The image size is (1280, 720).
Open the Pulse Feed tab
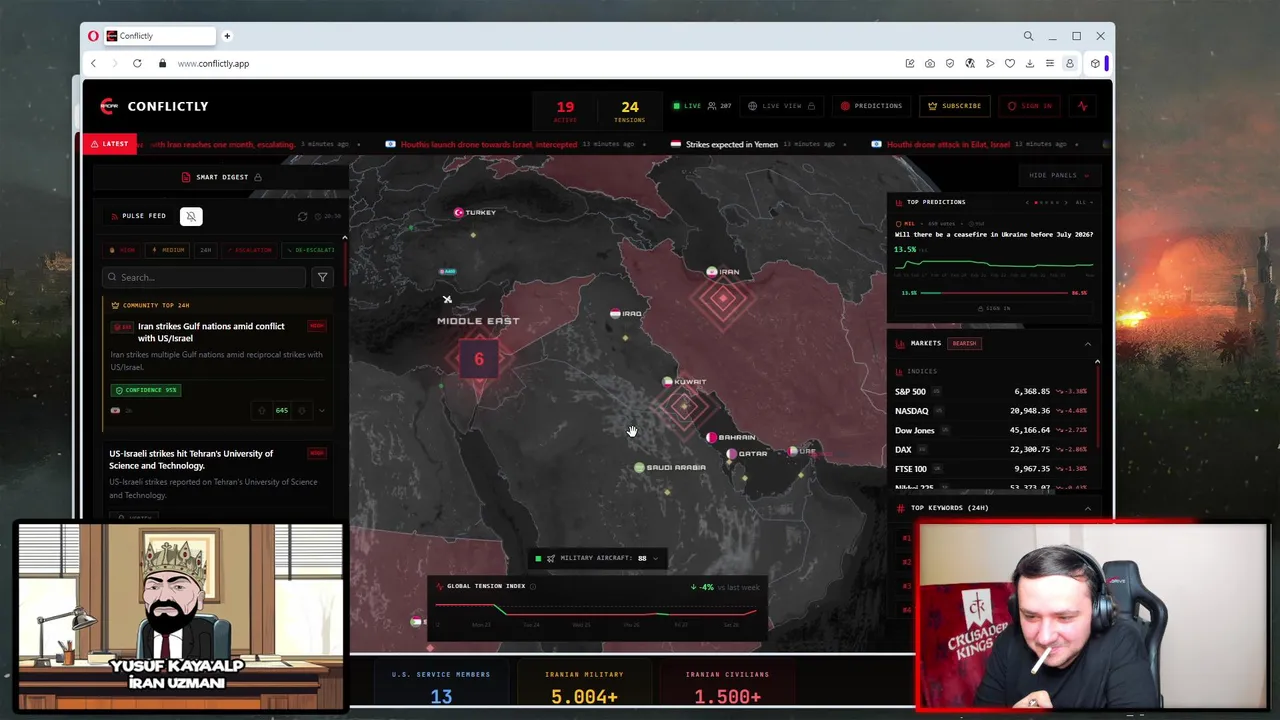pos(137,216)
